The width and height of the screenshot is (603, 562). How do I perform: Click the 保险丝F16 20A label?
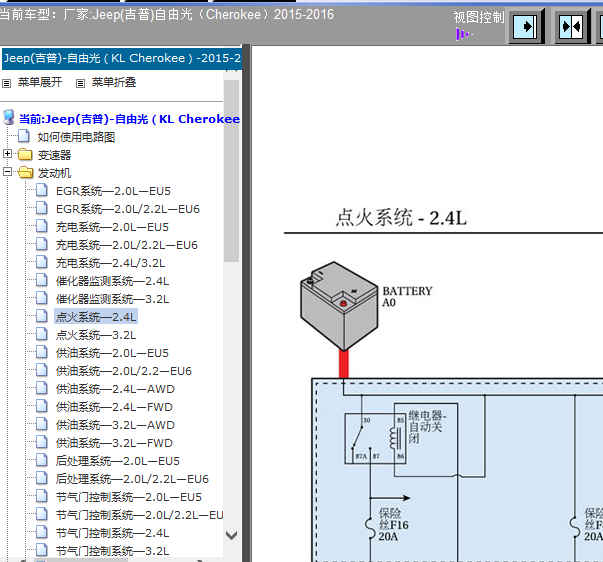click(393, 525)
